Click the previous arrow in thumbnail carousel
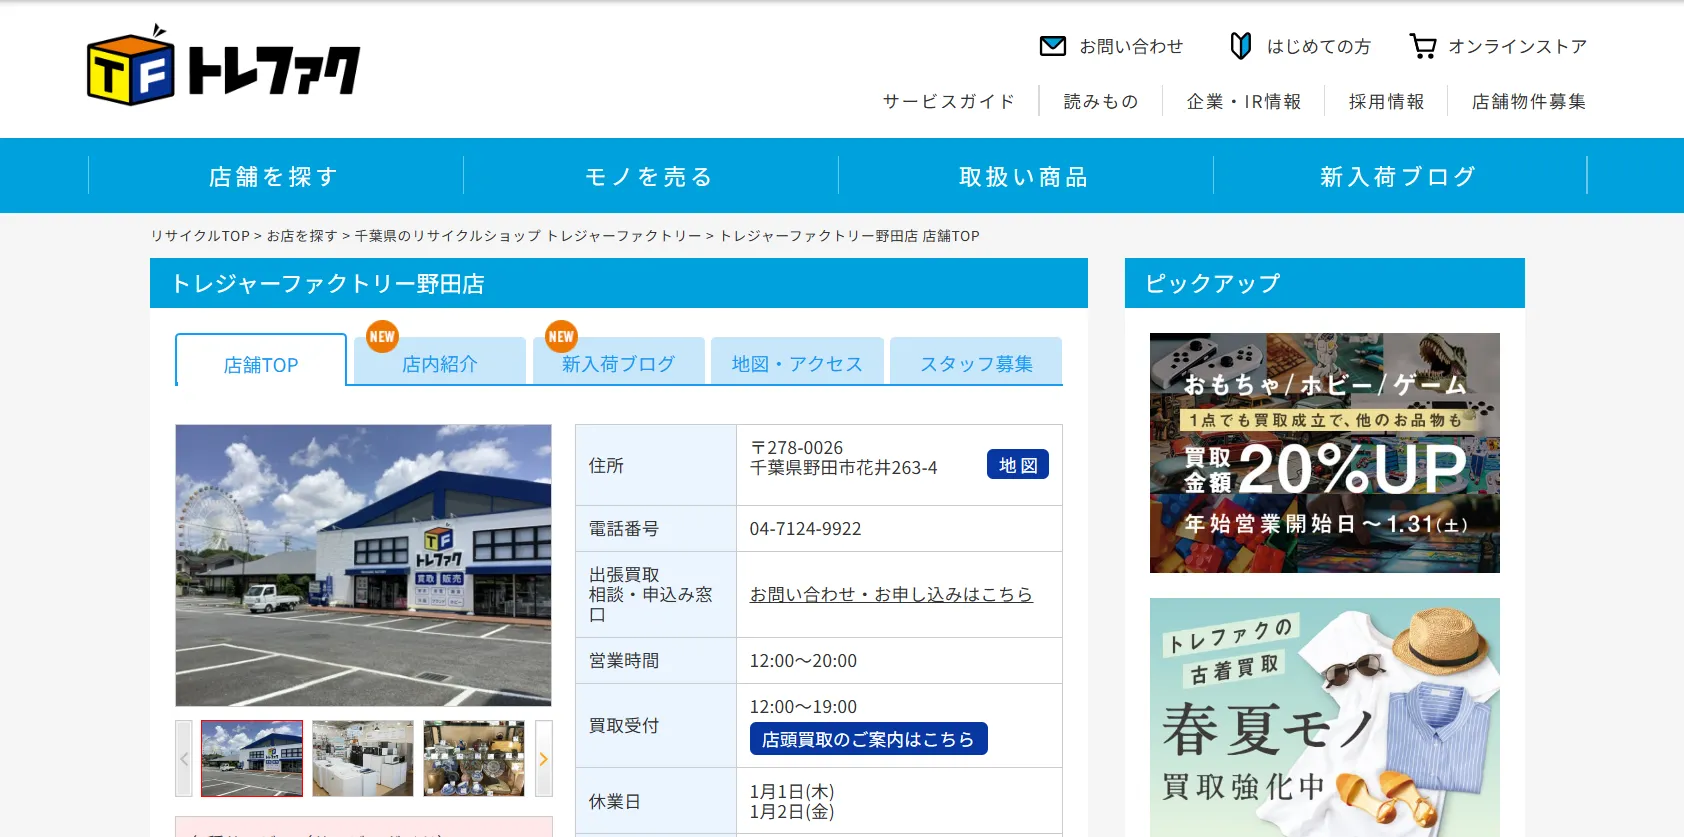The width and height of the screenshot is (1684, 837). pos(184,759)
